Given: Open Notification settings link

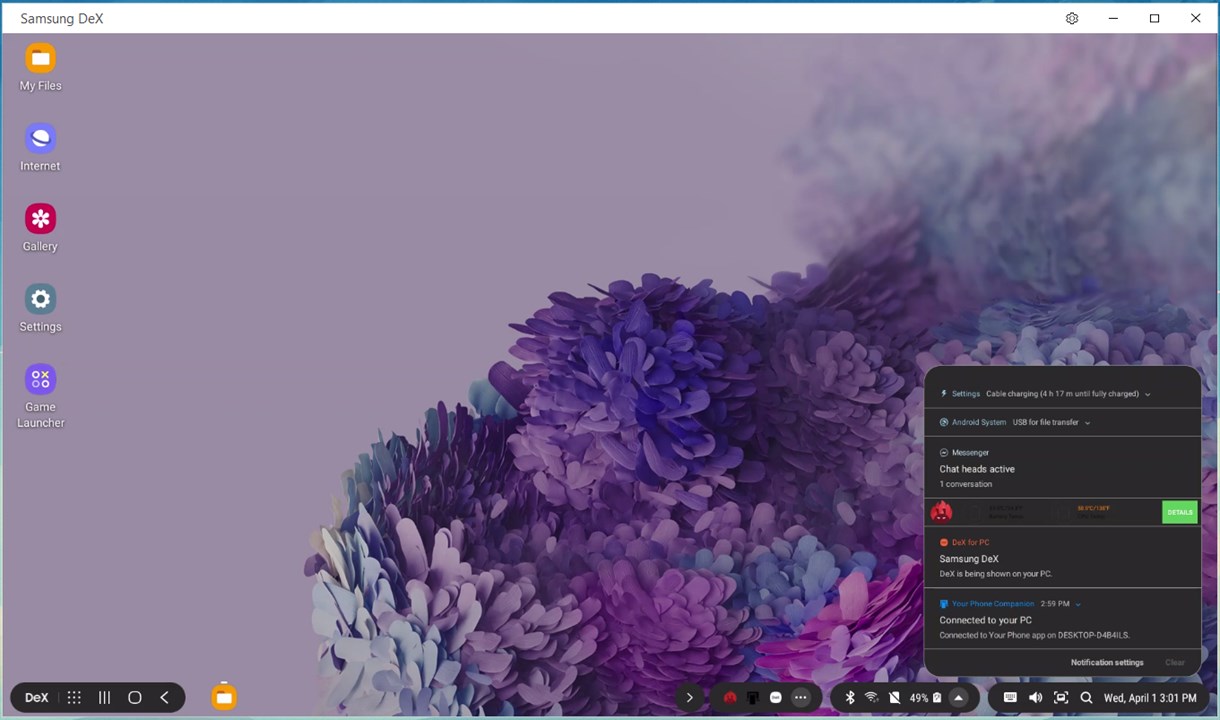Looking at the screenshot, I should tap(1107, 662).
